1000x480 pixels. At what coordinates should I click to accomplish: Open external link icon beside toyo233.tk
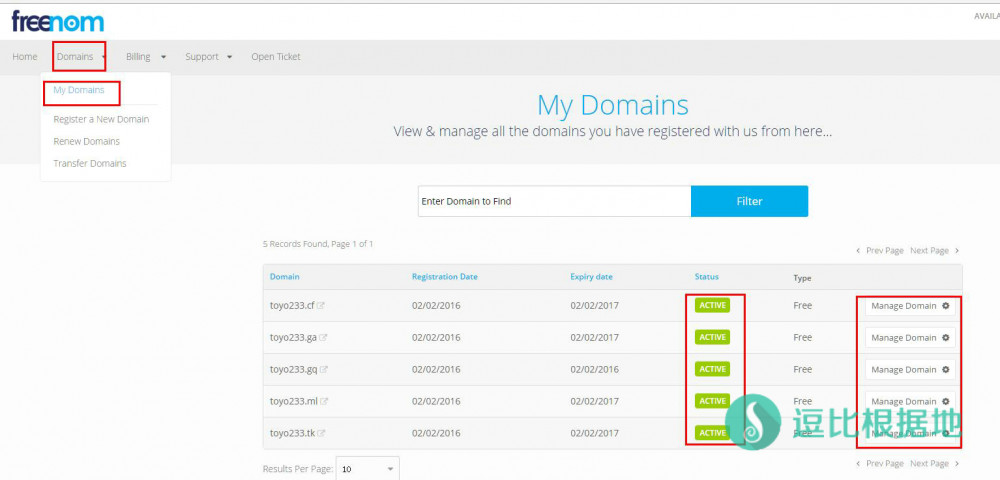tap(321, 433)
